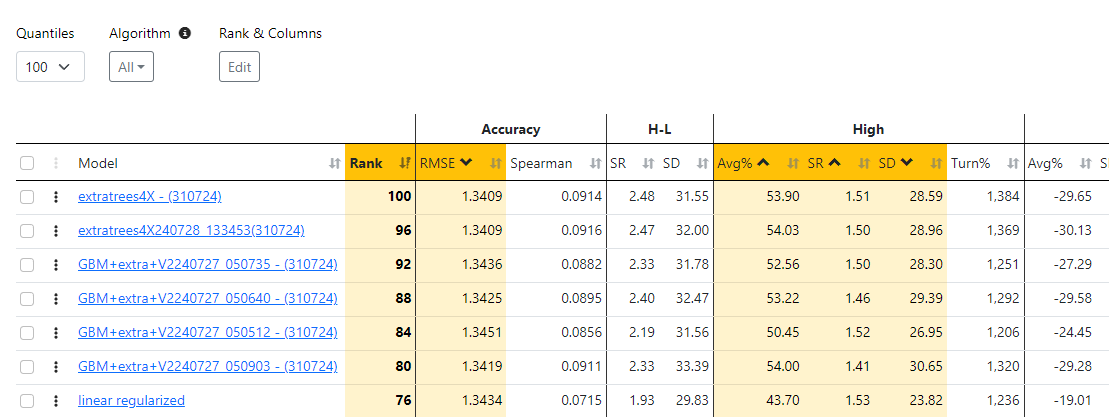This screenshot has width=1109, height=417.
Task: Open kebab menu for extratrees4X240728_133453 row
Action: (56, 231)
